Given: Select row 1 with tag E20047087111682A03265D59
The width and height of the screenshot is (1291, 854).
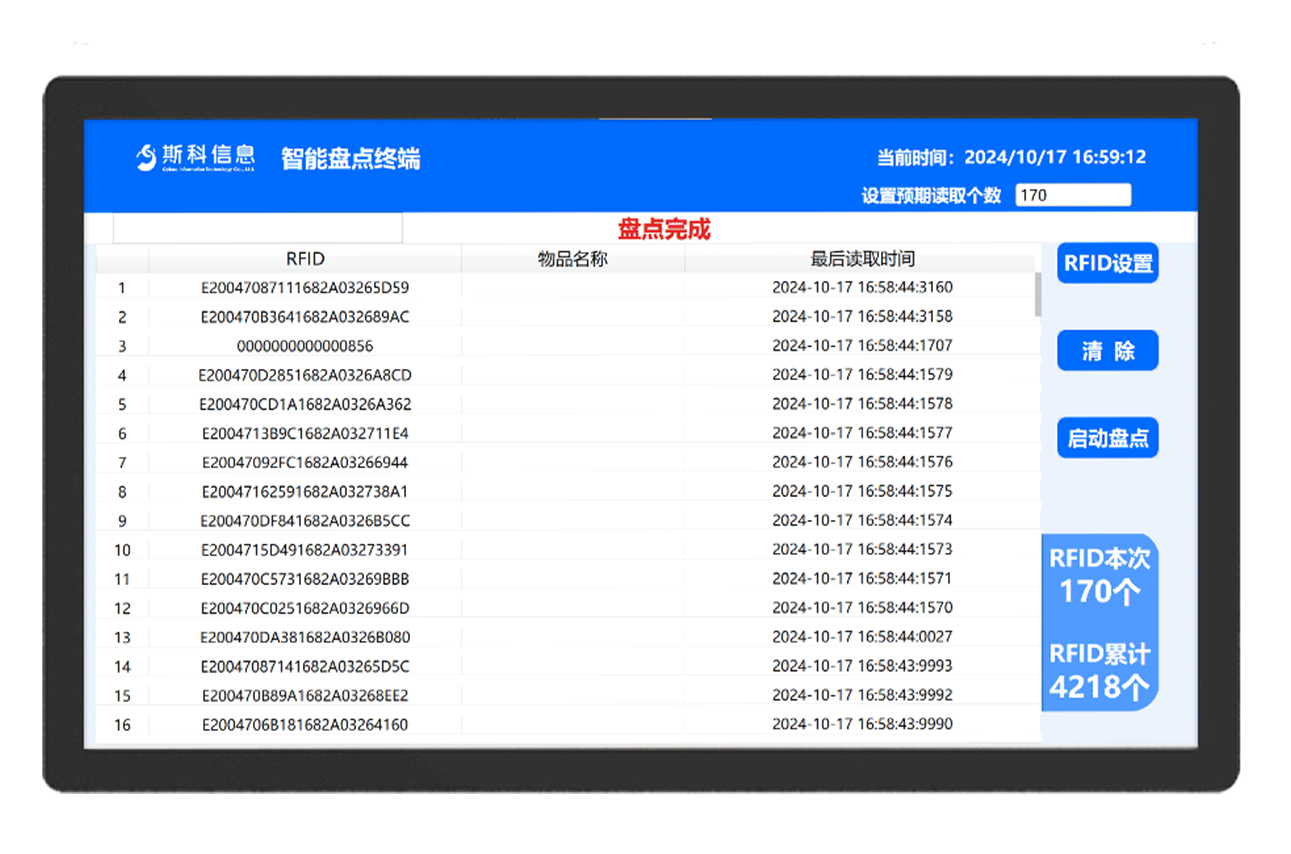Looking at the screenshot, I should pyautogui.click(x=304, y=287).
